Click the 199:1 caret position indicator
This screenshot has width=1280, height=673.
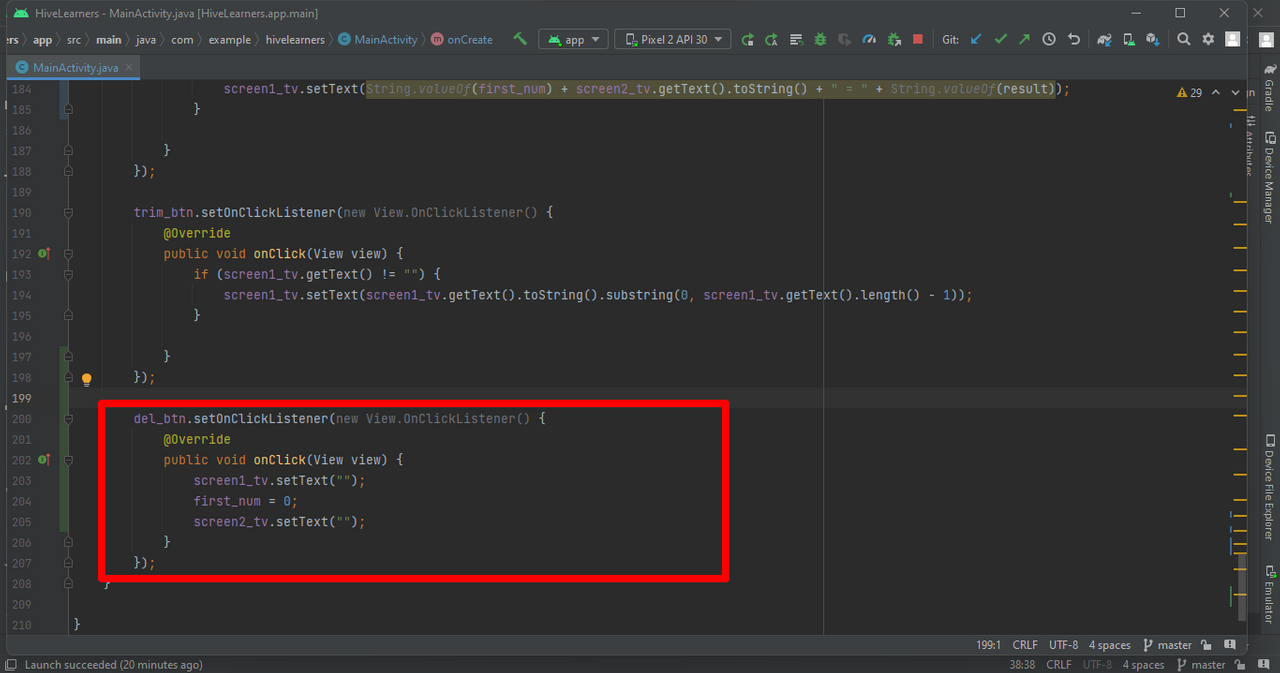tap(987, 645)
